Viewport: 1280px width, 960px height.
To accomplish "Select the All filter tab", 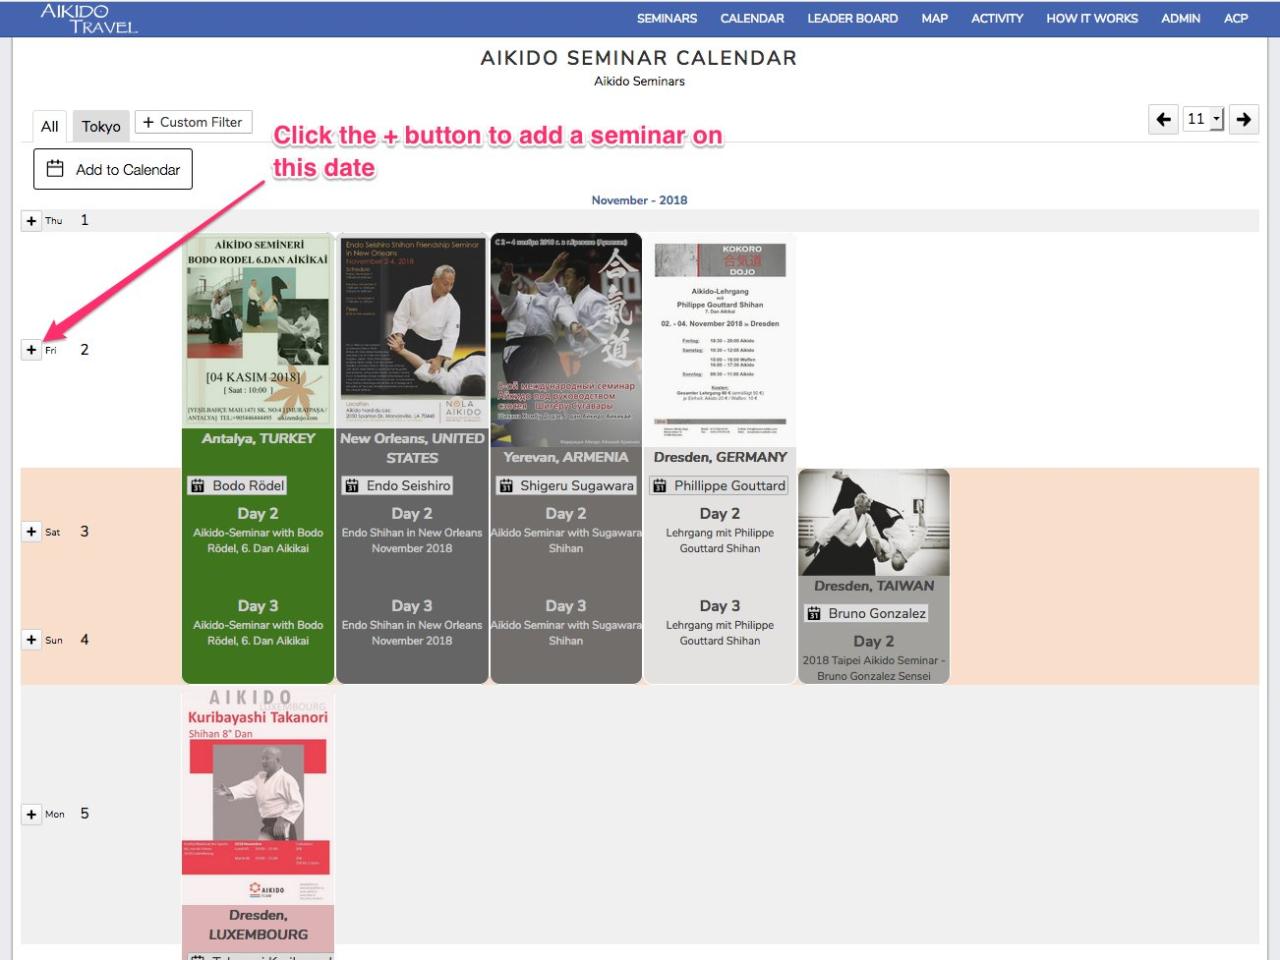I will [x=50, y=126].
